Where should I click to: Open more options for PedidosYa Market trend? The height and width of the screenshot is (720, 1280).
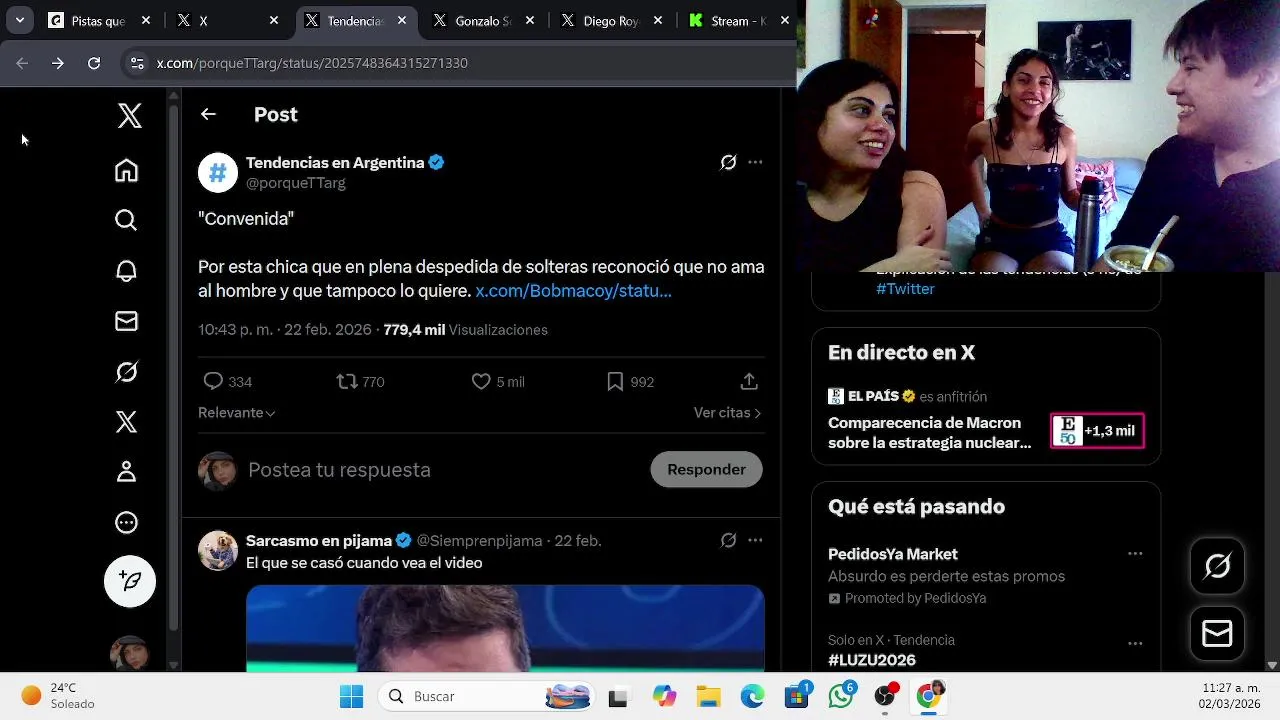point(1135,554)
